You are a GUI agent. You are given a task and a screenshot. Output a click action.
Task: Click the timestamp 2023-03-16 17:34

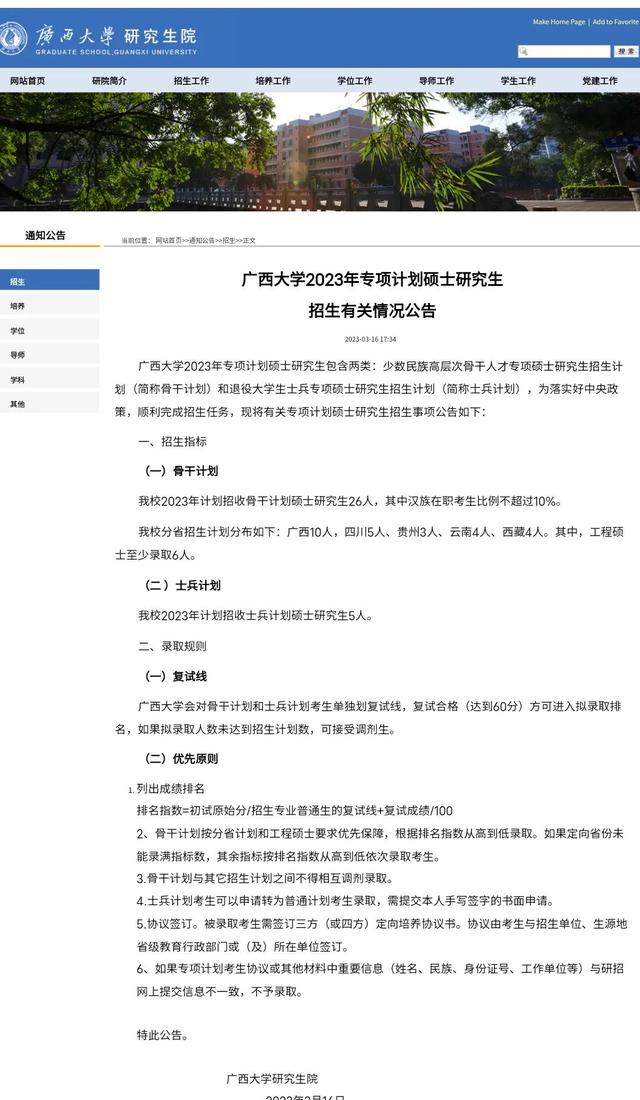point(371,340)
